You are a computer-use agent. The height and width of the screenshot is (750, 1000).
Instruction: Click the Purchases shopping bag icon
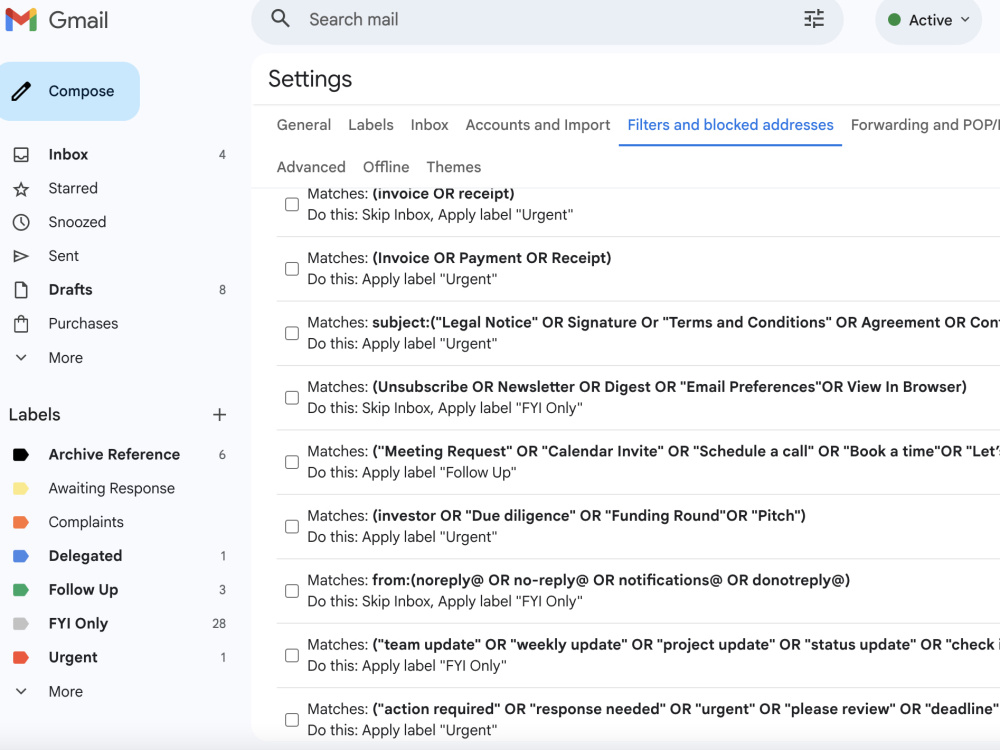[21, 324]
